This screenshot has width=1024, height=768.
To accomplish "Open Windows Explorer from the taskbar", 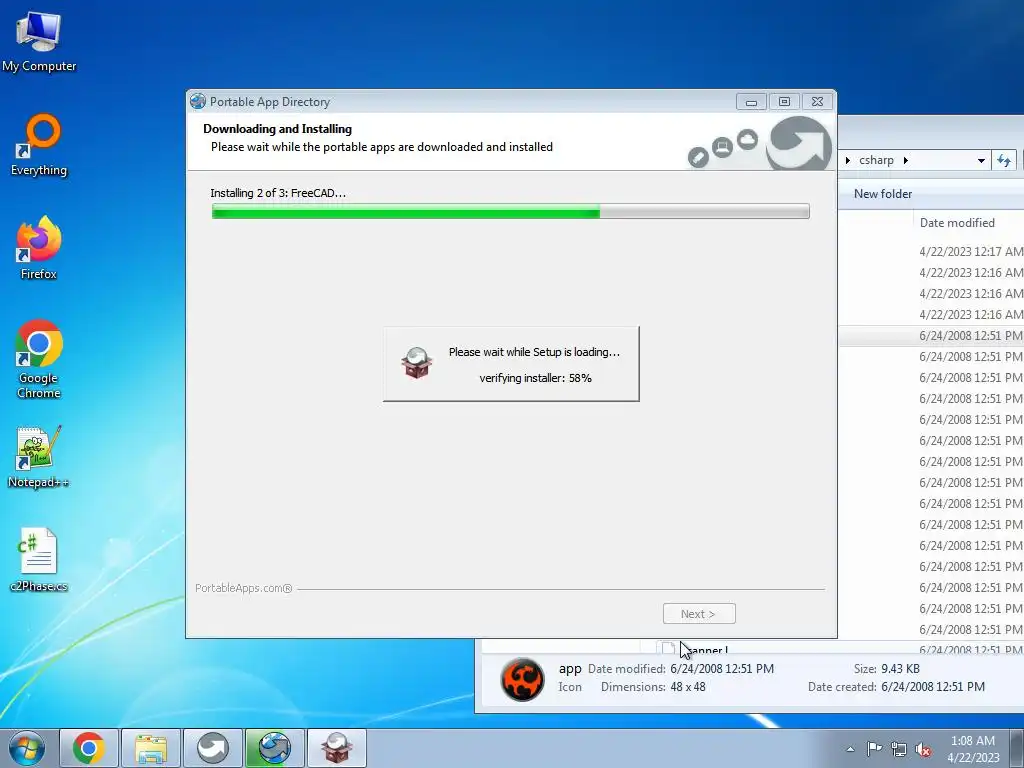I will click(151, 748).
